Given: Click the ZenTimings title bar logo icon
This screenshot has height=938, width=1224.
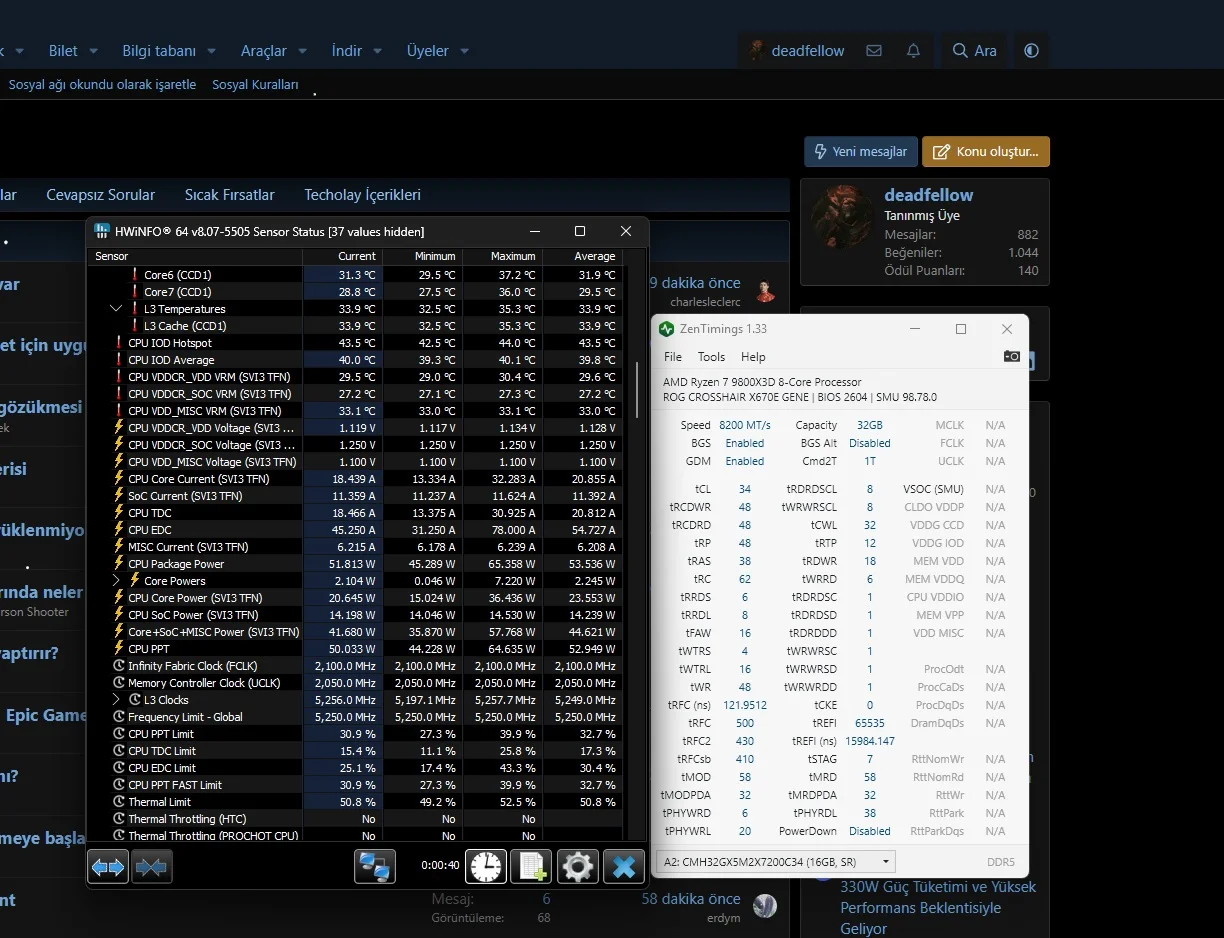Looking at the screenshot, I should [x=667, y=329].
